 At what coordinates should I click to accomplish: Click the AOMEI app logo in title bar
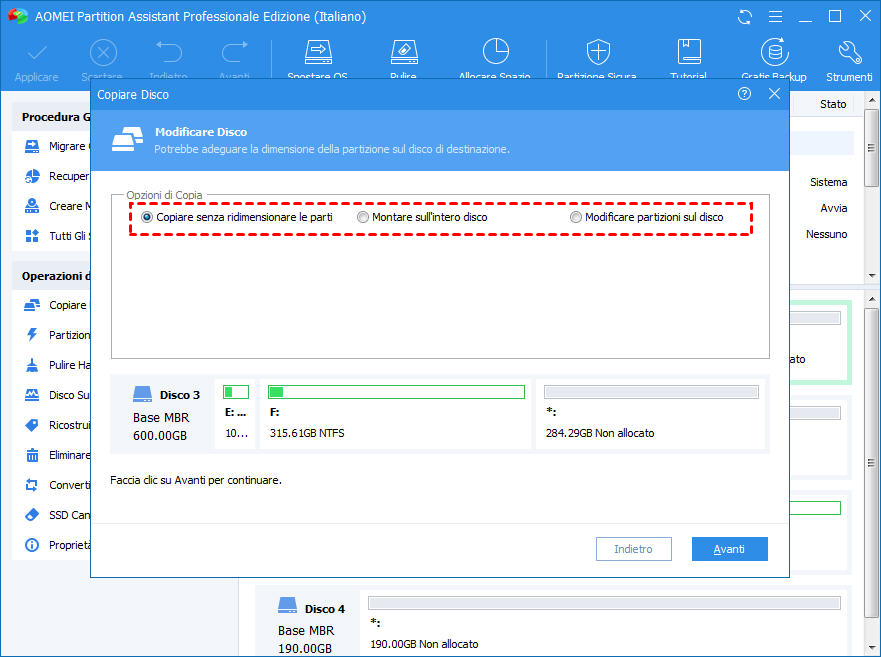(18, 16)
